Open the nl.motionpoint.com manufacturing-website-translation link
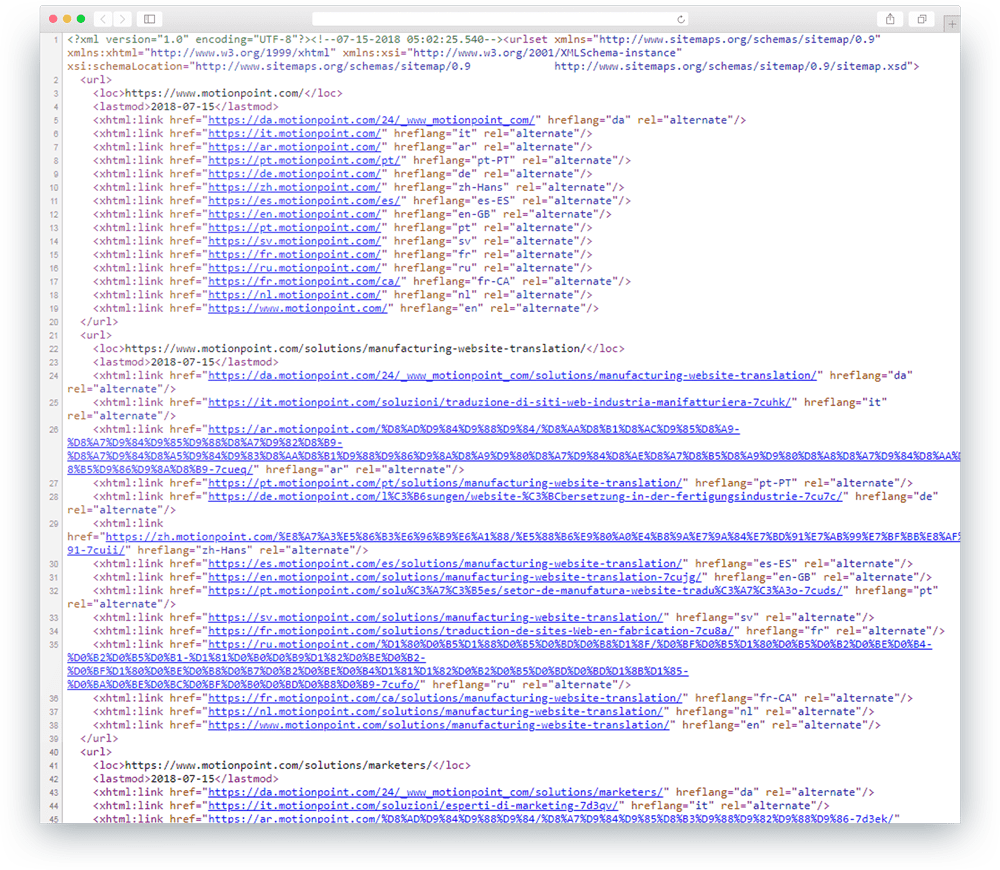This screenshot has width=1000, height=870. tap(436, 712)
